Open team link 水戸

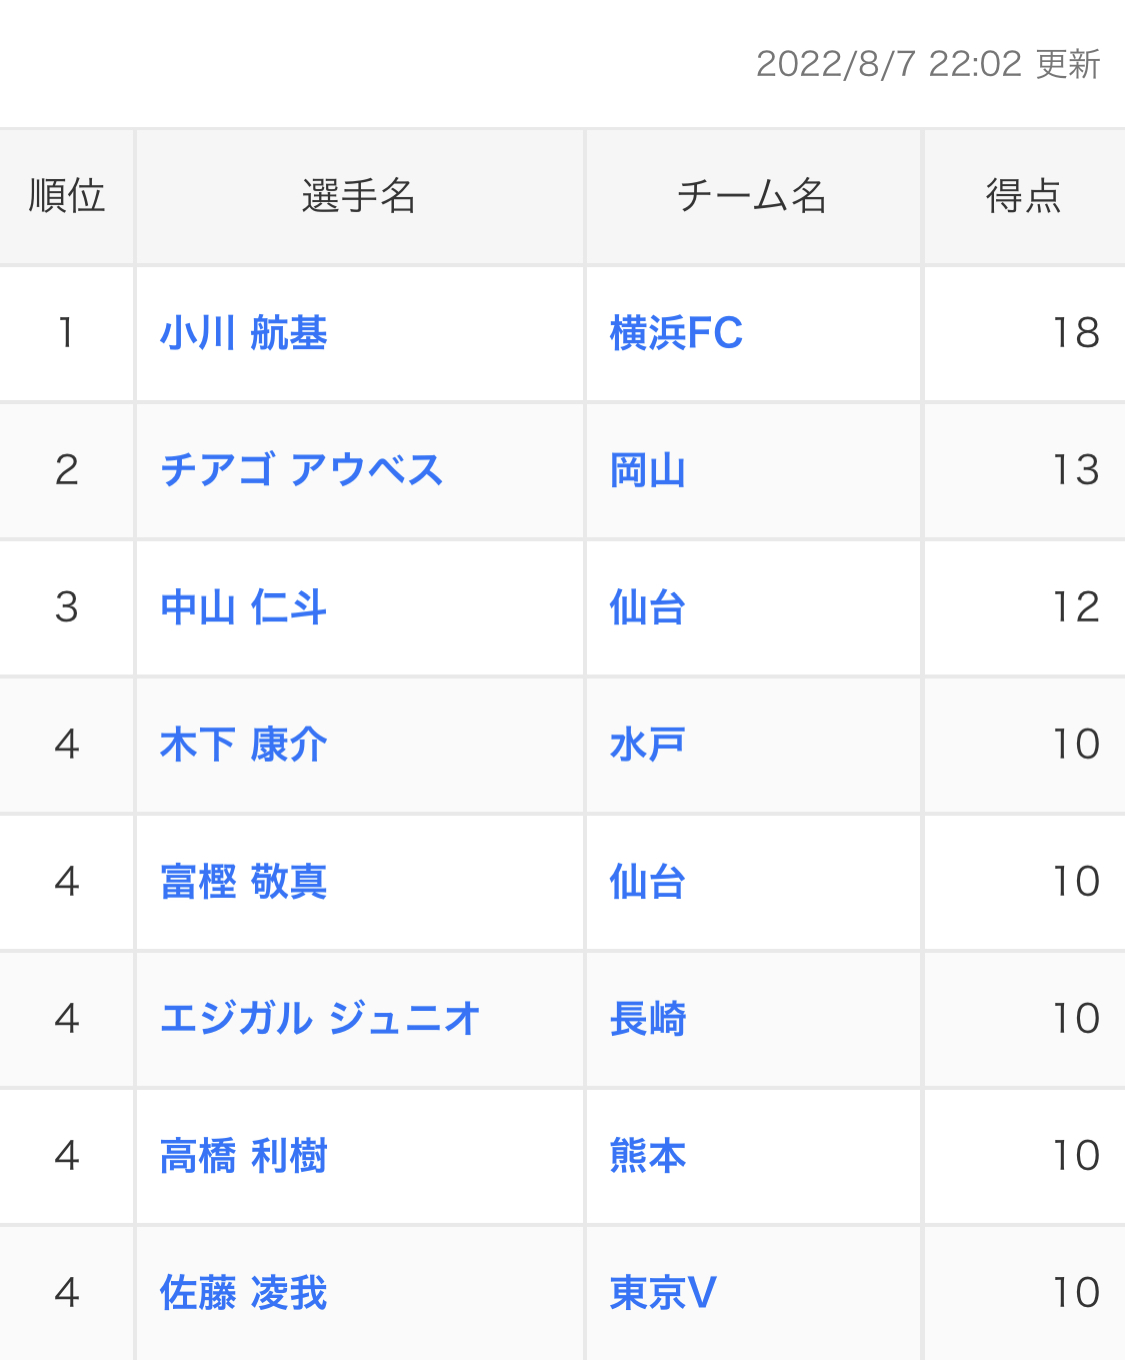click(x=647, y=744)
